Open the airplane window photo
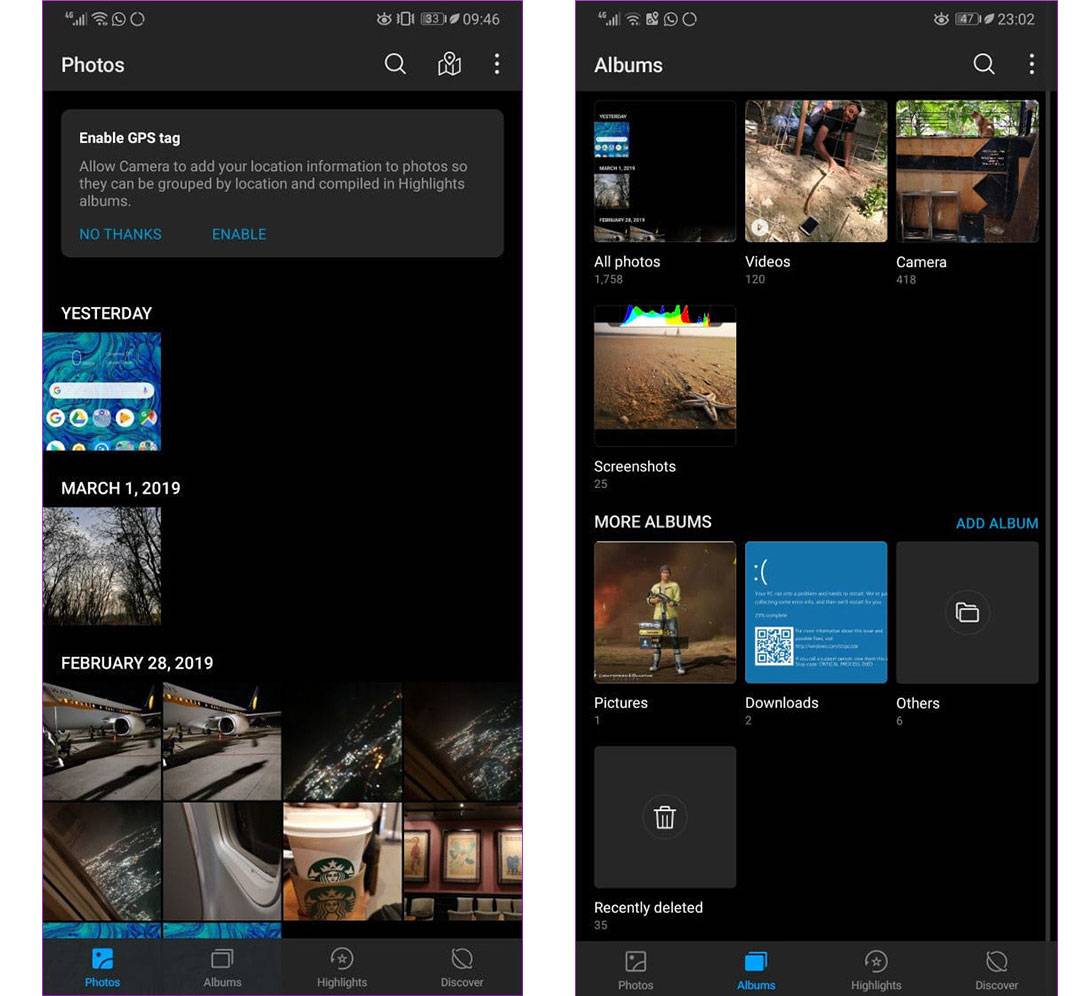The image size is (1080, 996). point(222,861)
